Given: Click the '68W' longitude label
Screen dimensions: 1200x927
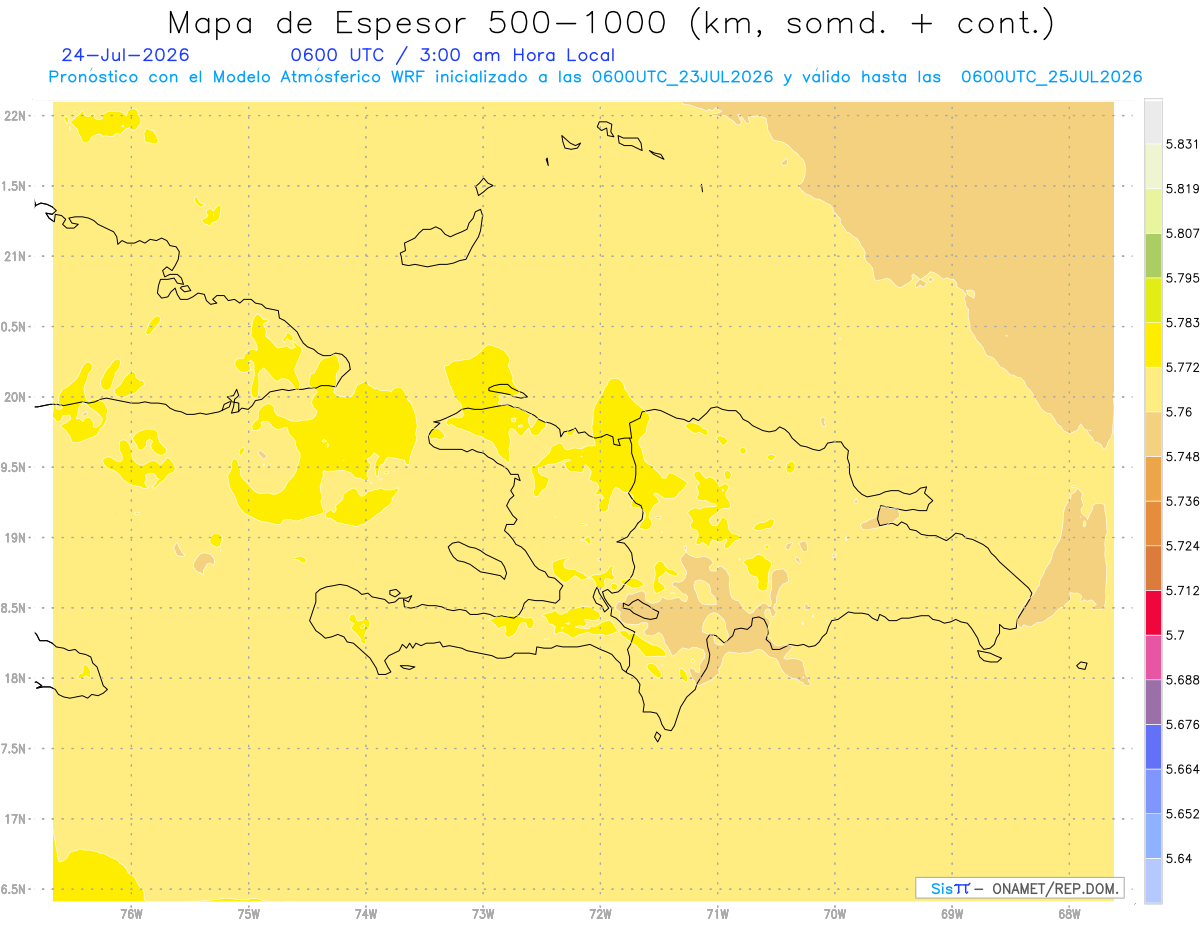Looking at the screenshot, I should pos(1069,913).
